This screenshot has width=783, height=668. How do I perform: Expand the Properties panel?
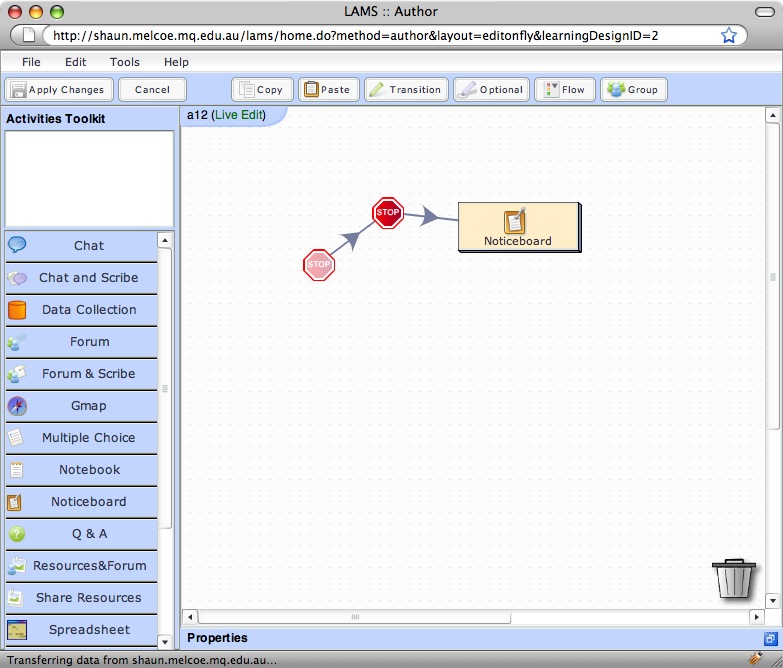(770, 638)
